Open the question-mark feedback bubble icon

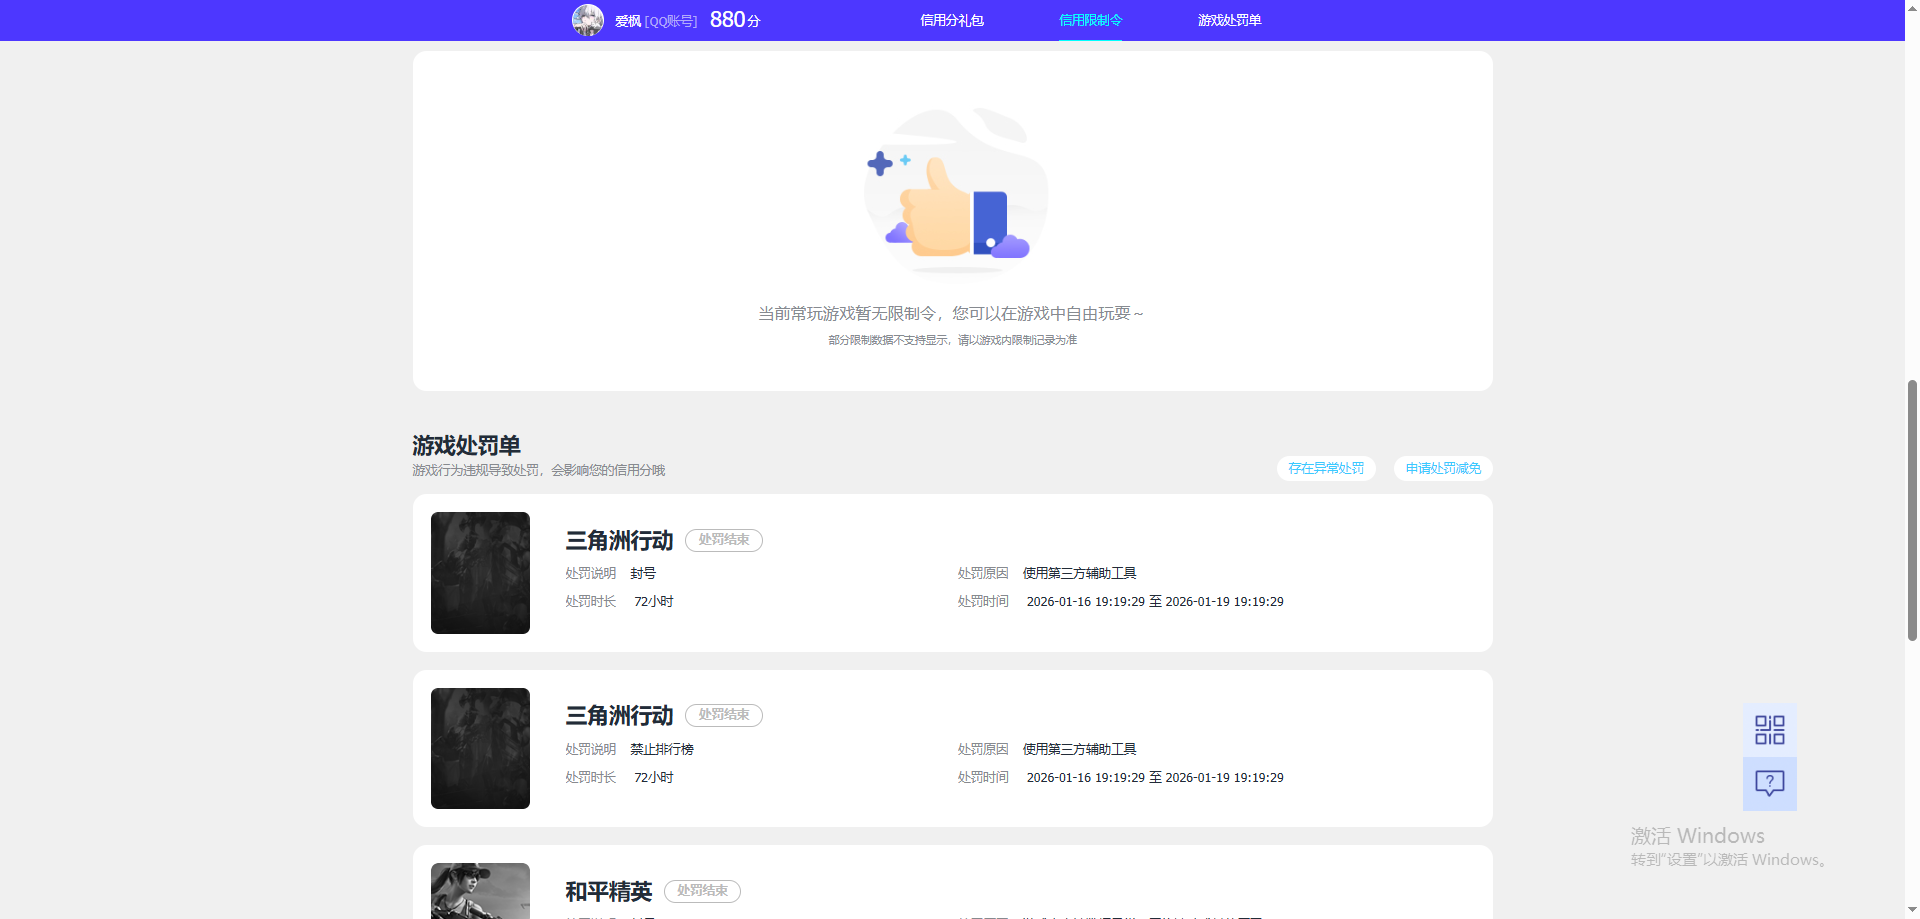click(x=1769, y=784)
